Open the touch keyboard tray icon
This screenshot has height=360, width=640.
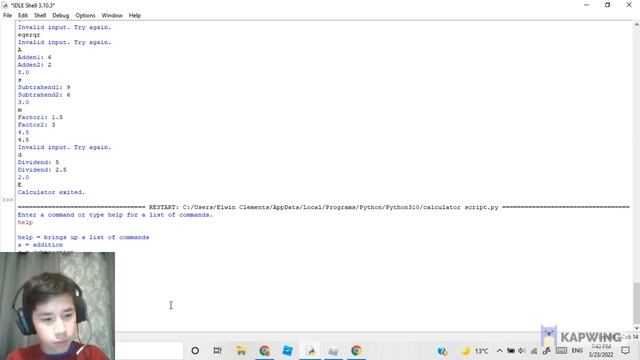pyautogui.click(x=562, y=351)
